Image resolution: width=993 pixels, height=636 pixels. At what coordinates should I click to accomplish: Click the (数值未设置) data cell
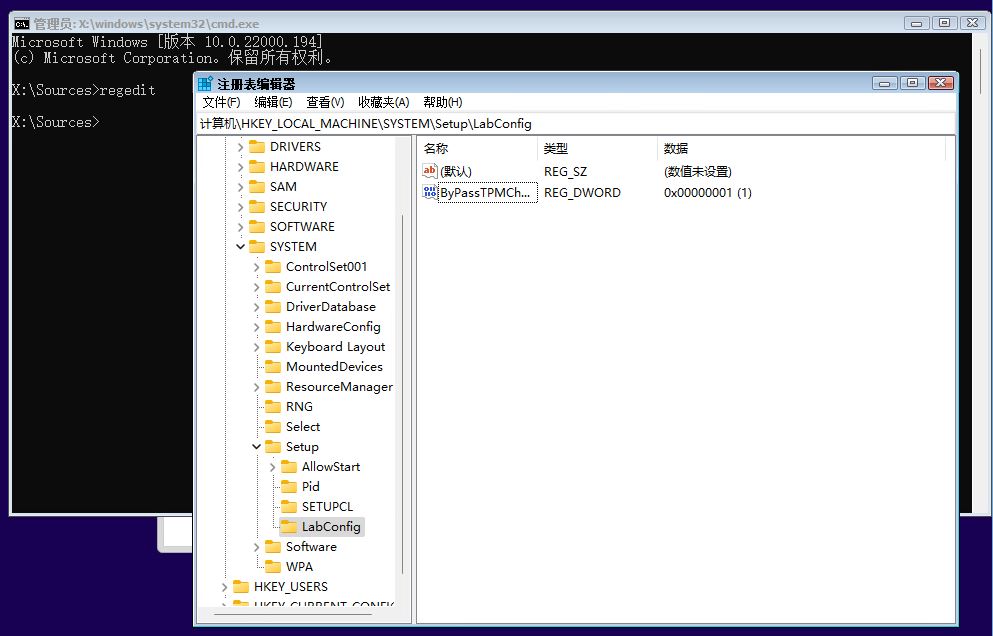tap(697, 172)
